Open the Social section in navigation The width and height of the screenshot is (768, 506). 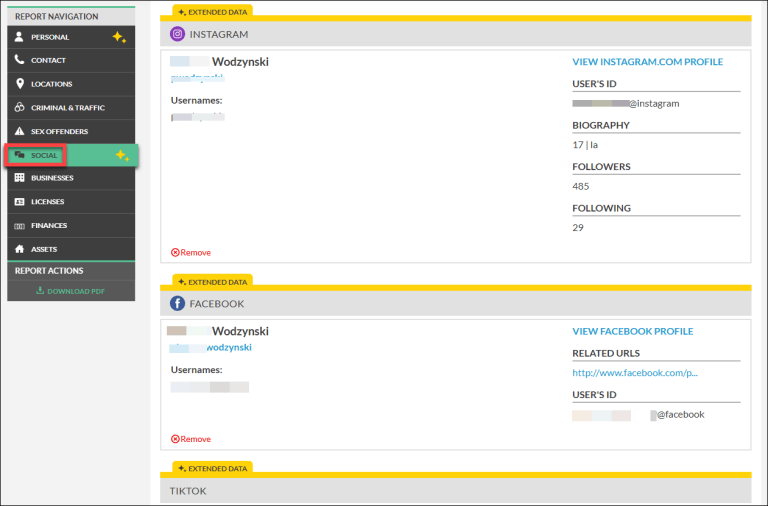(x=45, y=155)
